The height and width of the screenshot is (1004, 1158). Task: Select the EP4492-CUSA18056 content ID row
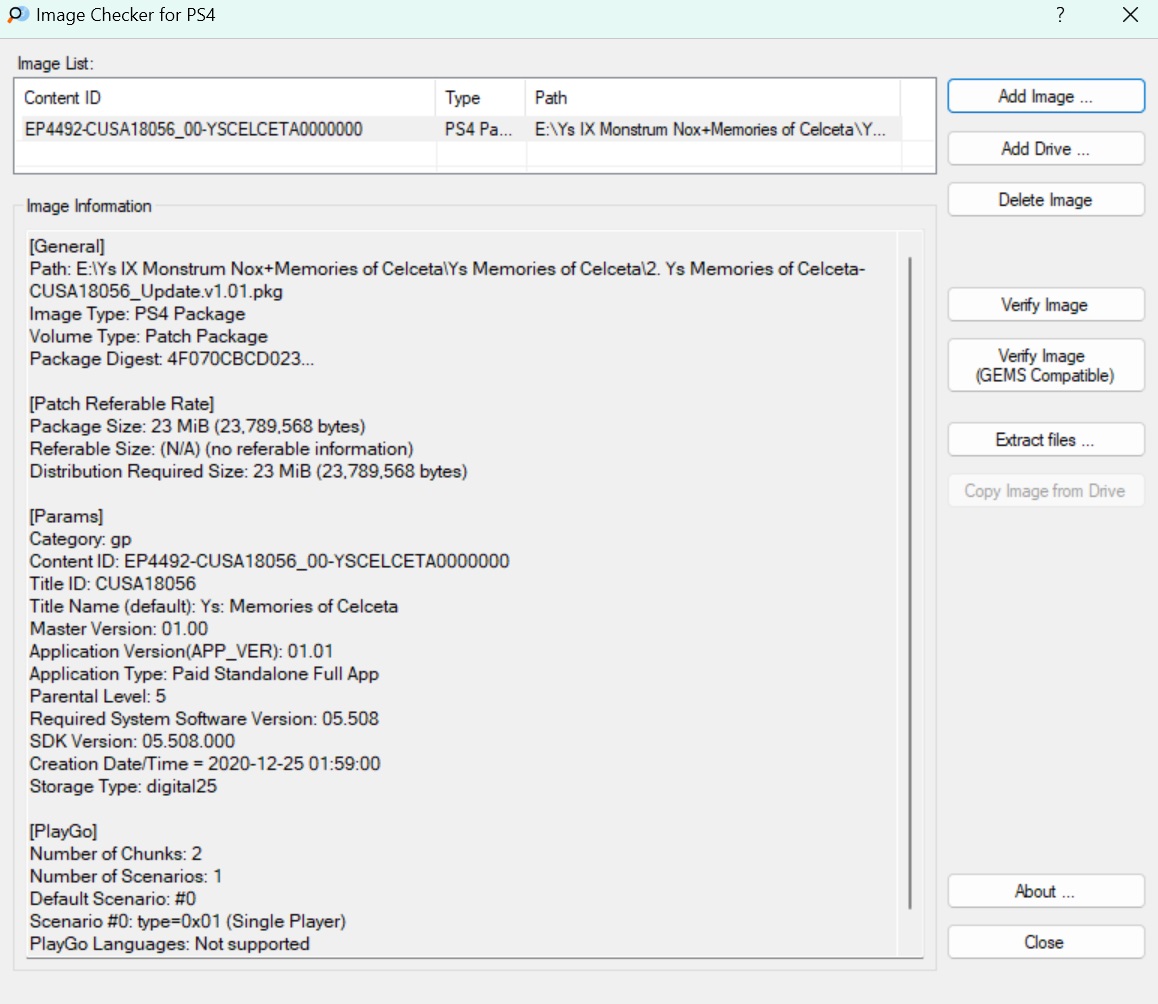point(193,129)
